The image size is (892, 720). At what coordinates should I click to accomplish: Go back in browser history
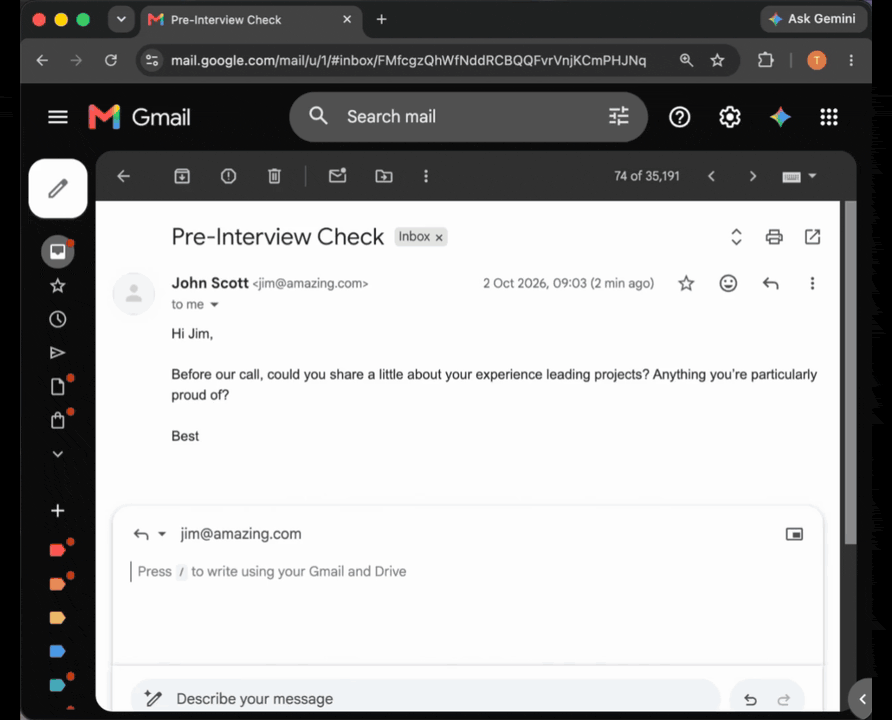coord(42,60)
